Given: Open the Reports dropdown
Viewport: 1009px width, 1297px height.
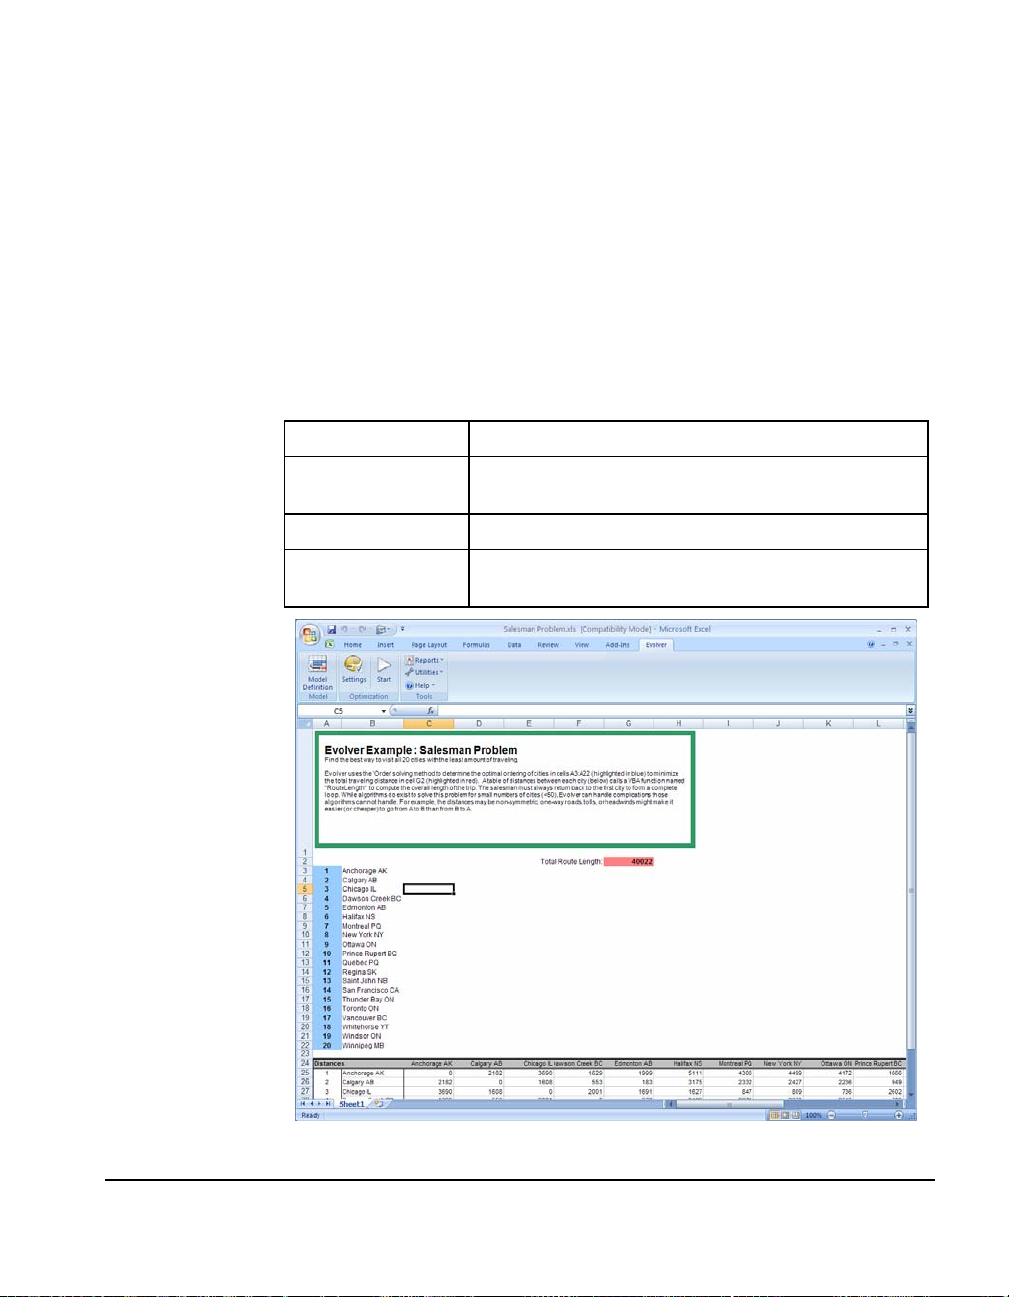Looking at the screenshot, I should point(425,660).
